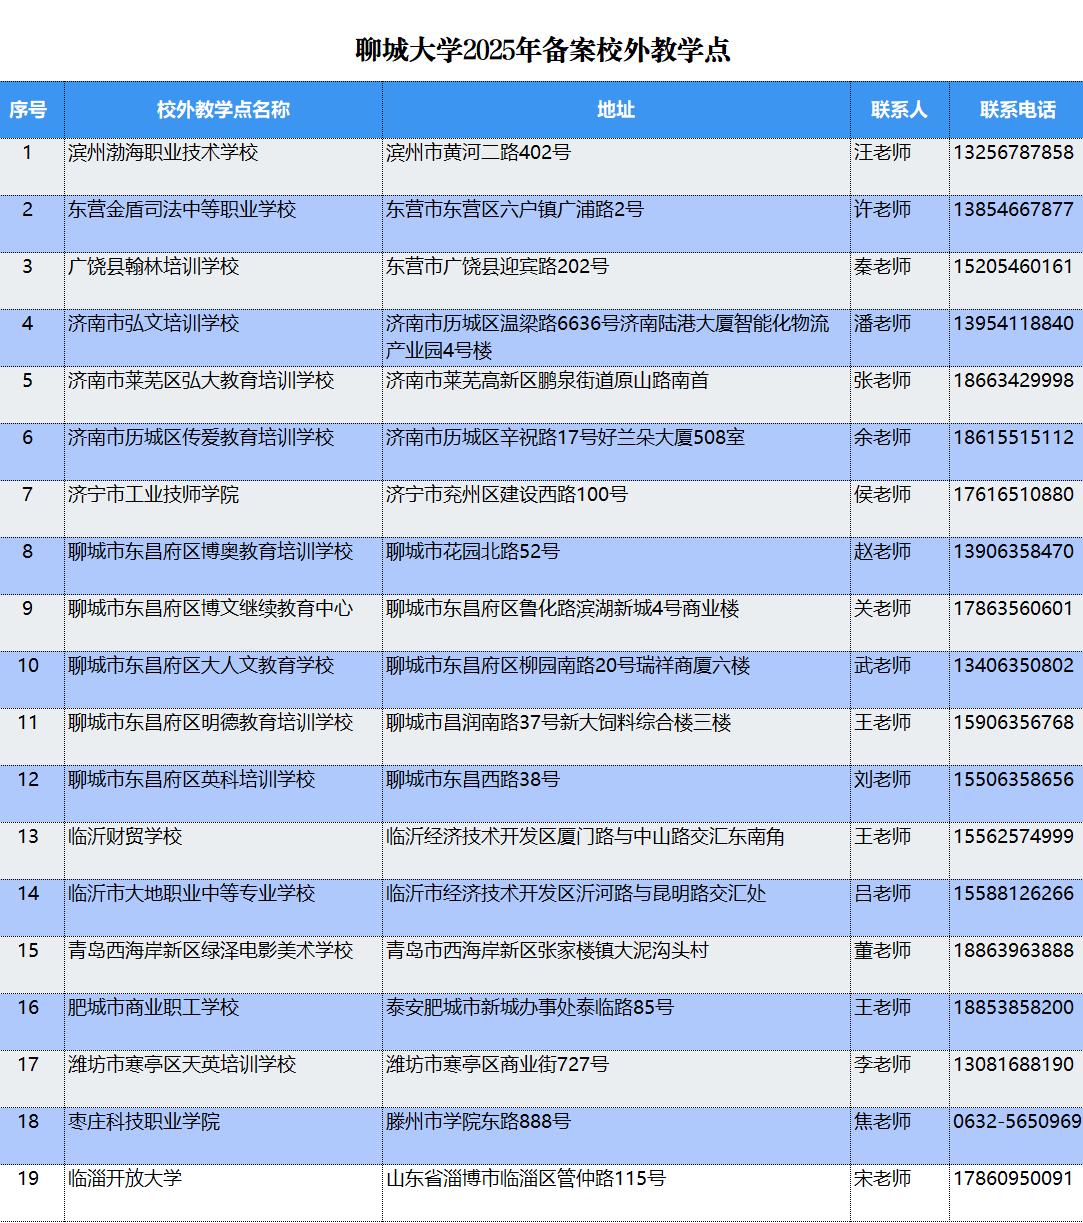Image resolution: width=1083 pixels, height=1223 pixels.
Task: Click the 临淄开放大学 name cell
Action: click(x=125, y=1179)
